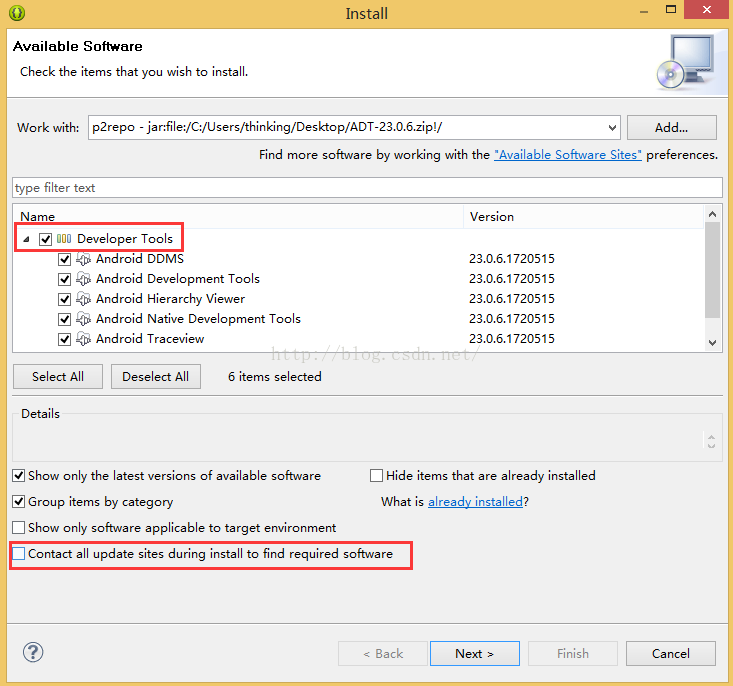Click Select All button
This screenshot has height=686, width=733.
point(57,376)
